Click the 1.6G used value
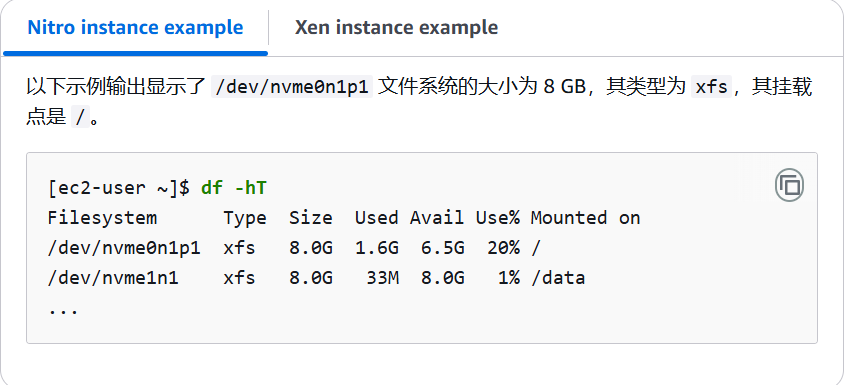The width and height of the screenshot is (844, 385). point(376,248)
